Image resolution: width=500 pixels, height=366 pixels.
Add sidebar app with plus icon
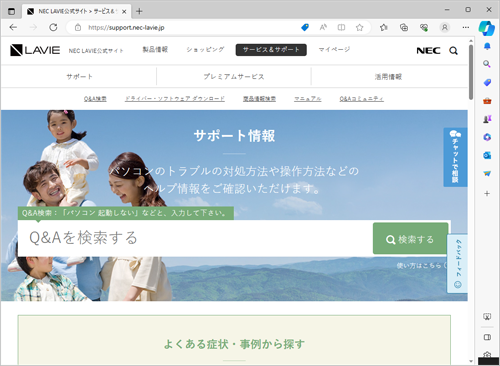pyautogui.click(x=487, y=193)
